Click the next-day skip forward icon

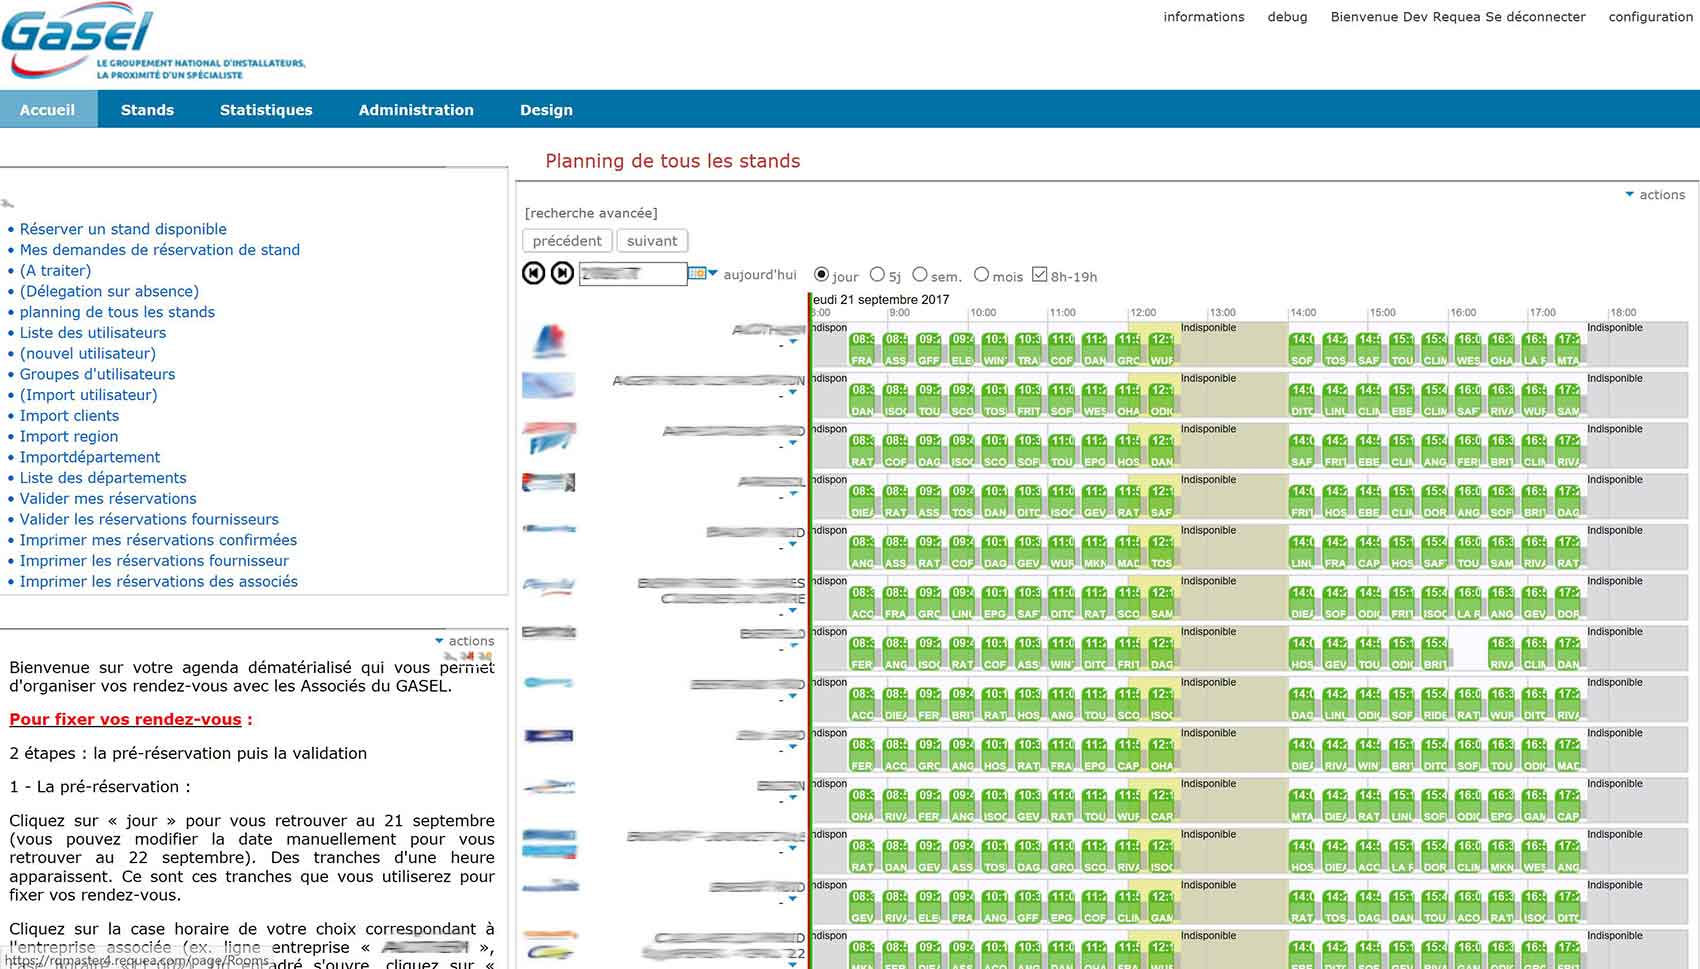click(x=563, y=273)
